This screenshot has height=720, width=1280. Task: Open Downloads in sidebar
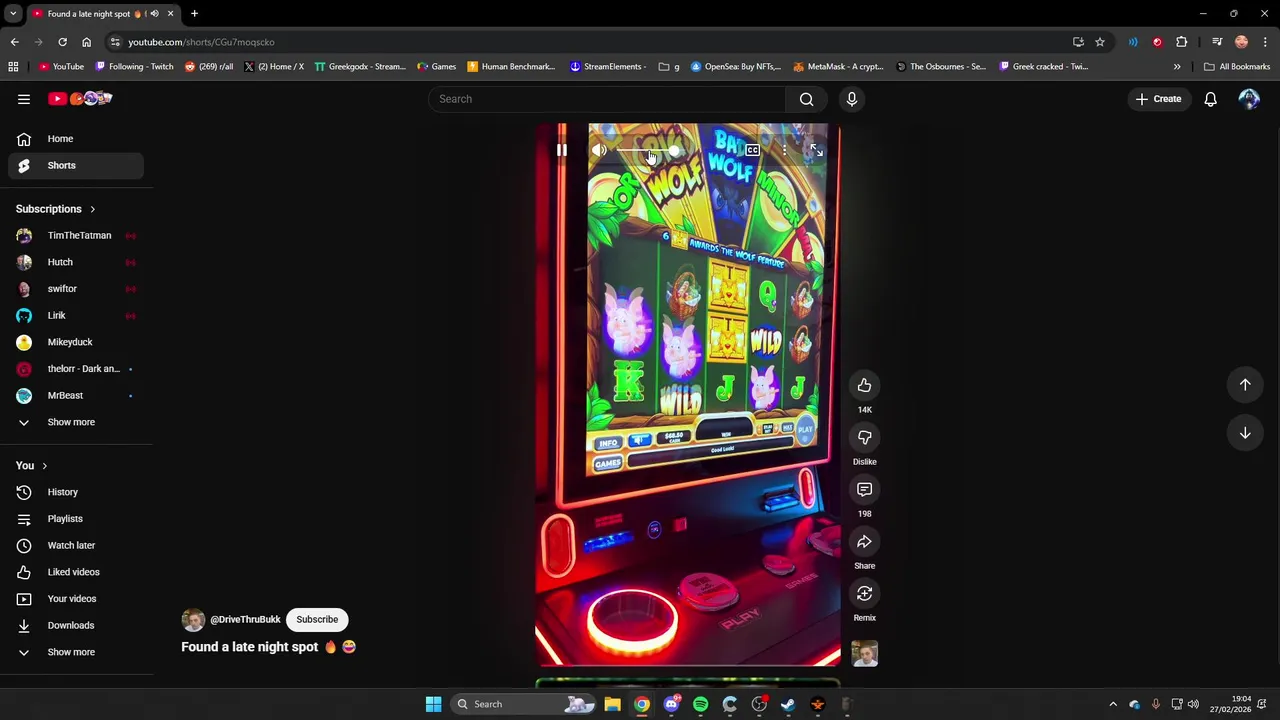coord(76,625)
